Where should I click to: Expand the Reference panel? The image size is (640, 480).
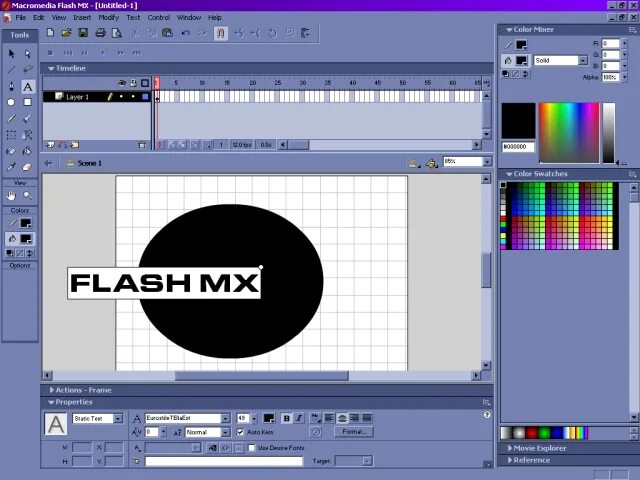510,460
